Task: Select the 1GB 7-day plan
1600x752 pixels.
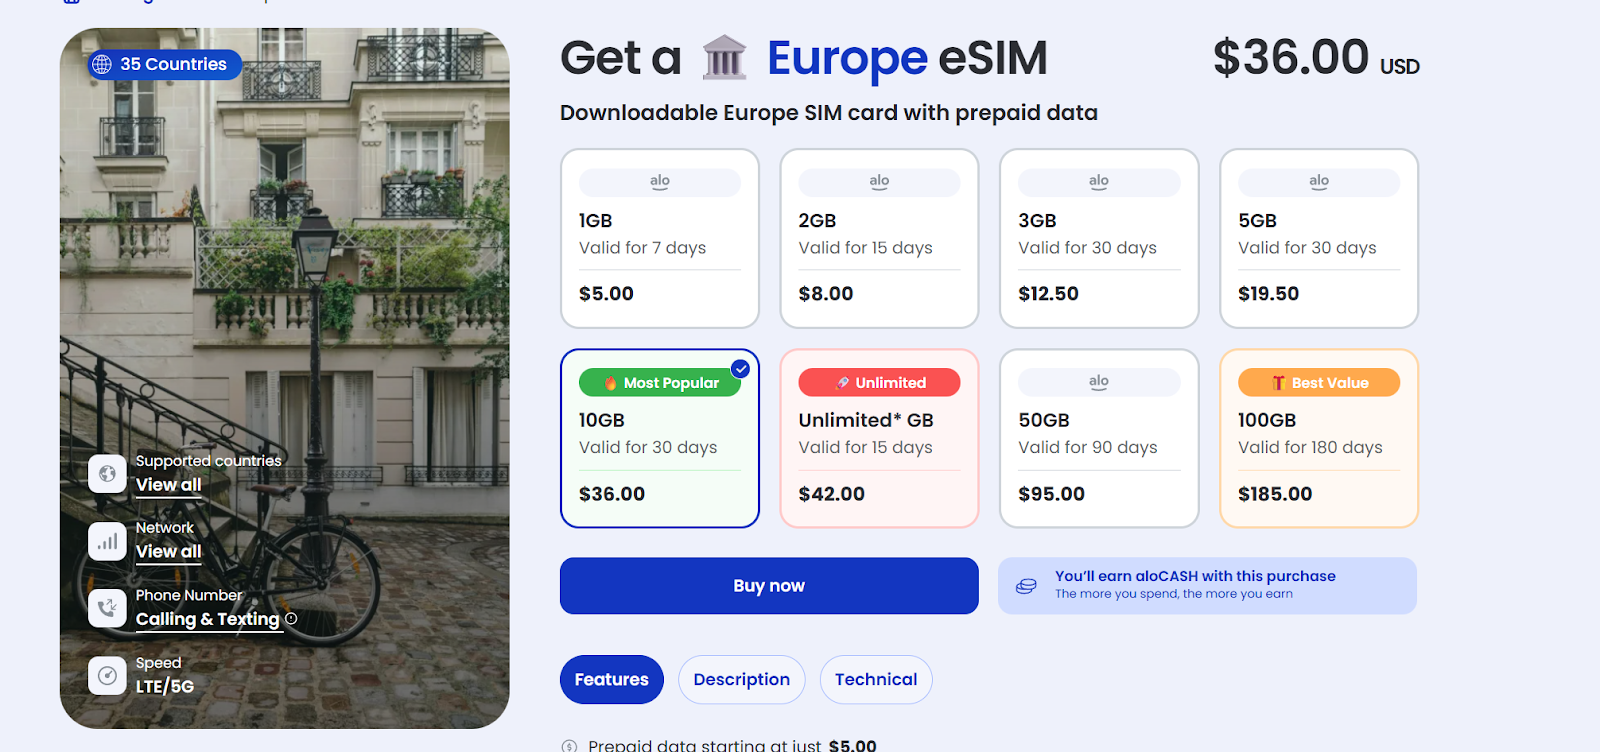Action: [659, 238]
